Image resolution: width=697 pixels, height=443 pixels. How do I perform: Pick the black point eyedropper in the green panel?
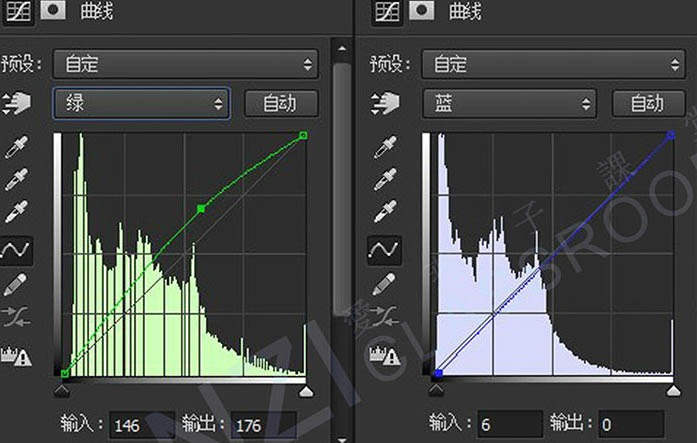(16, 147)
